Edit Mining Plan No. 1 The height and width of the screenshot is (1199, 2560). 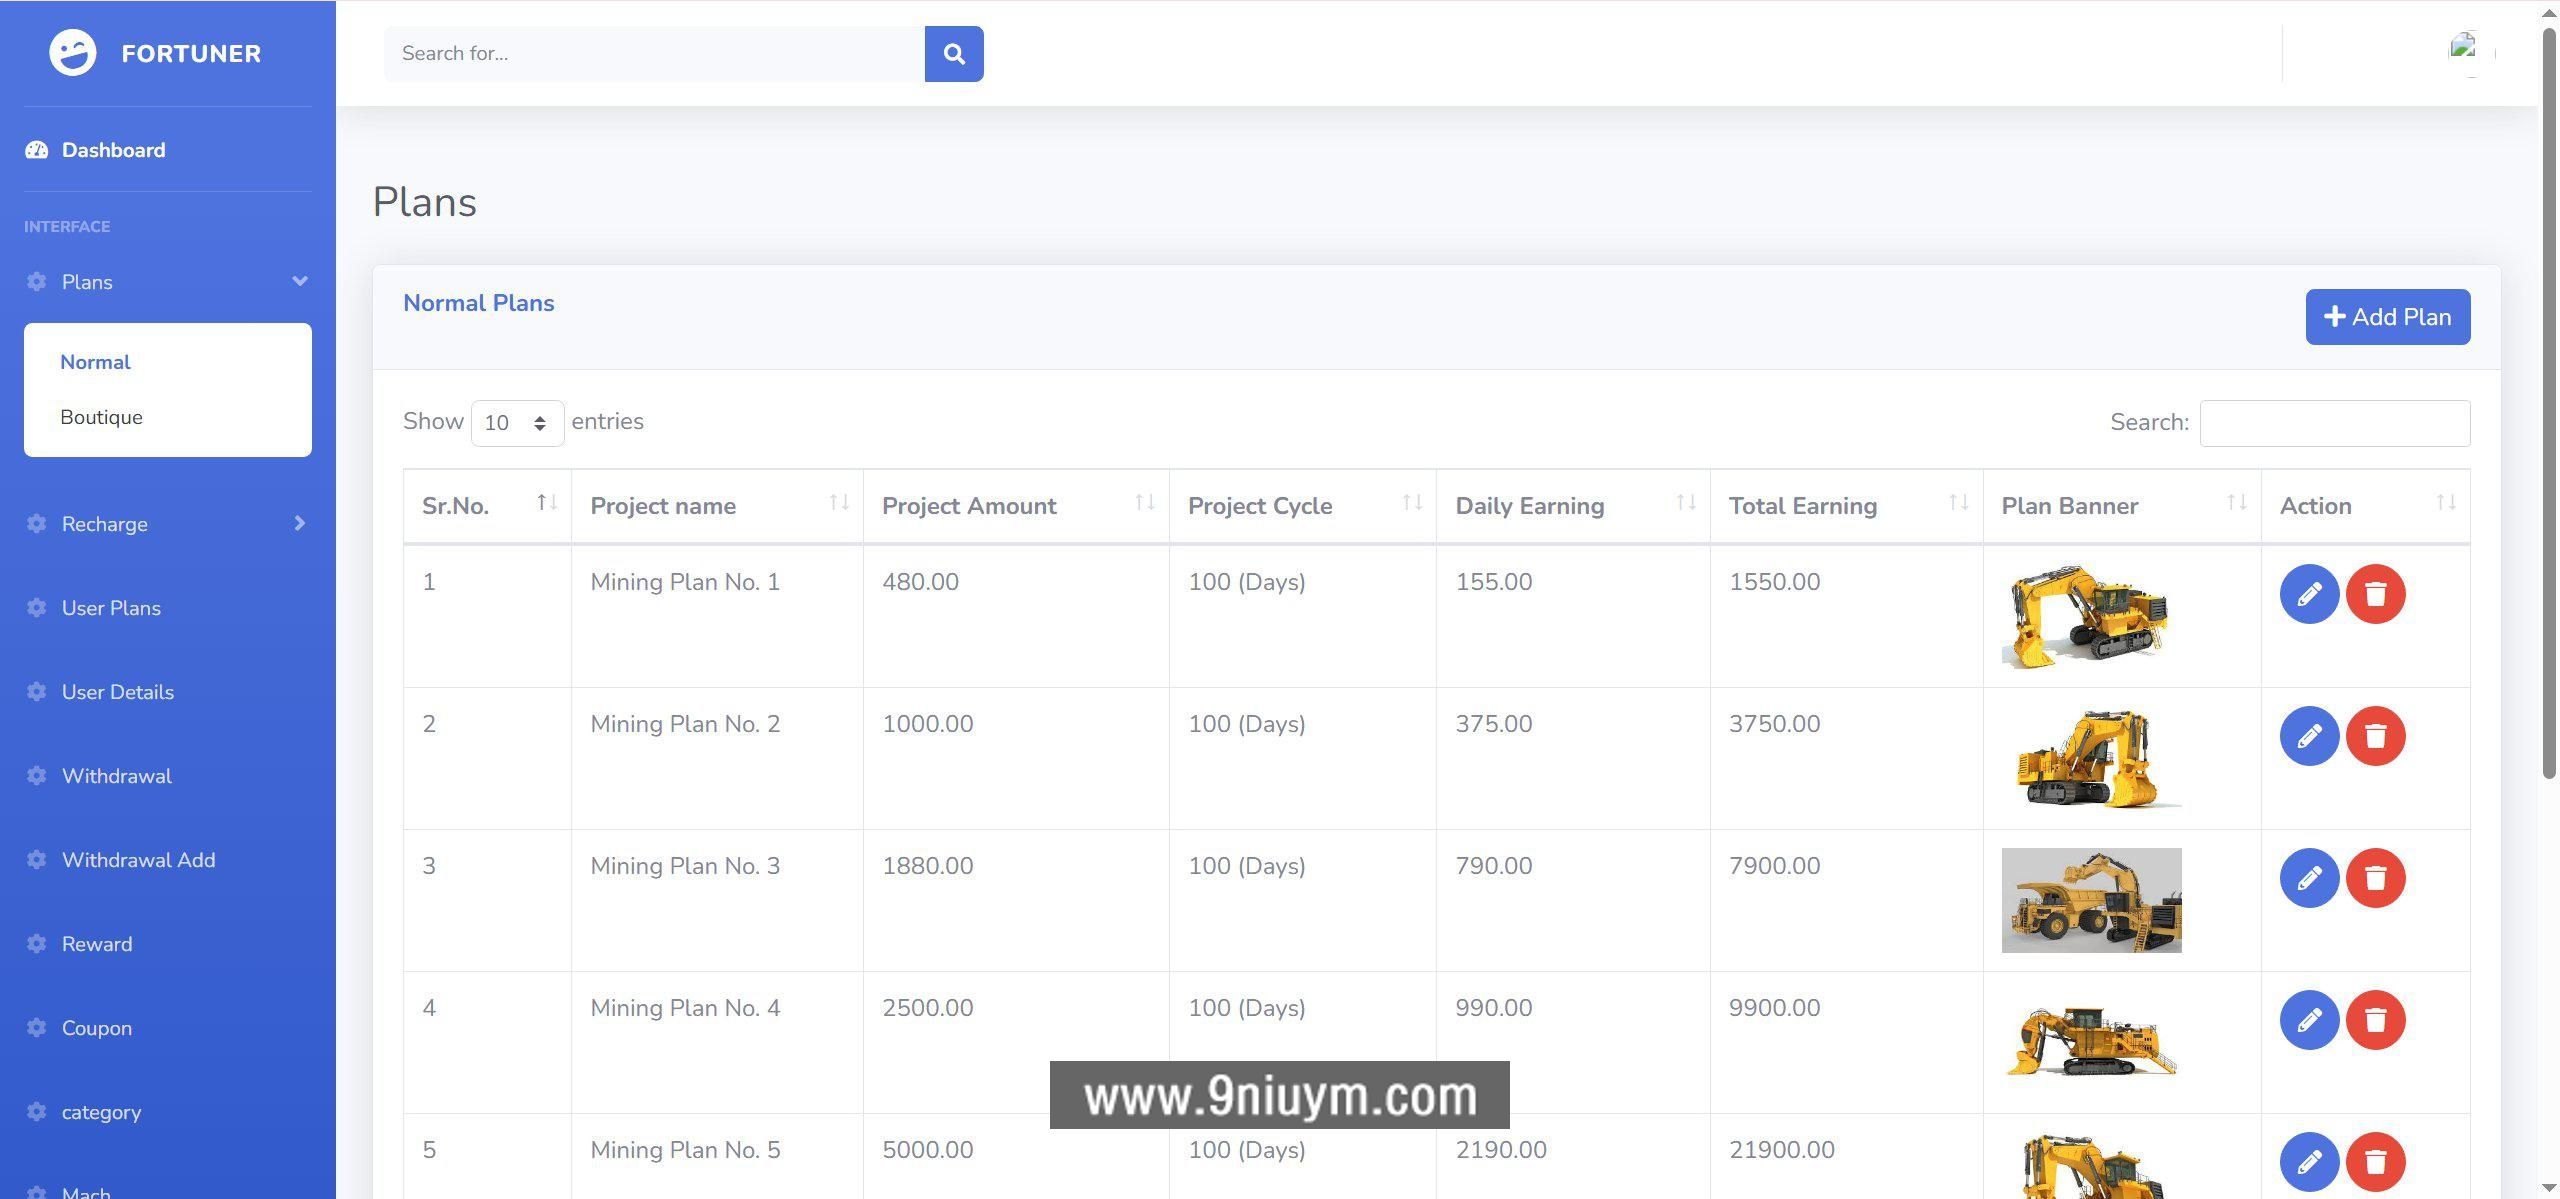coord(2308,594)
